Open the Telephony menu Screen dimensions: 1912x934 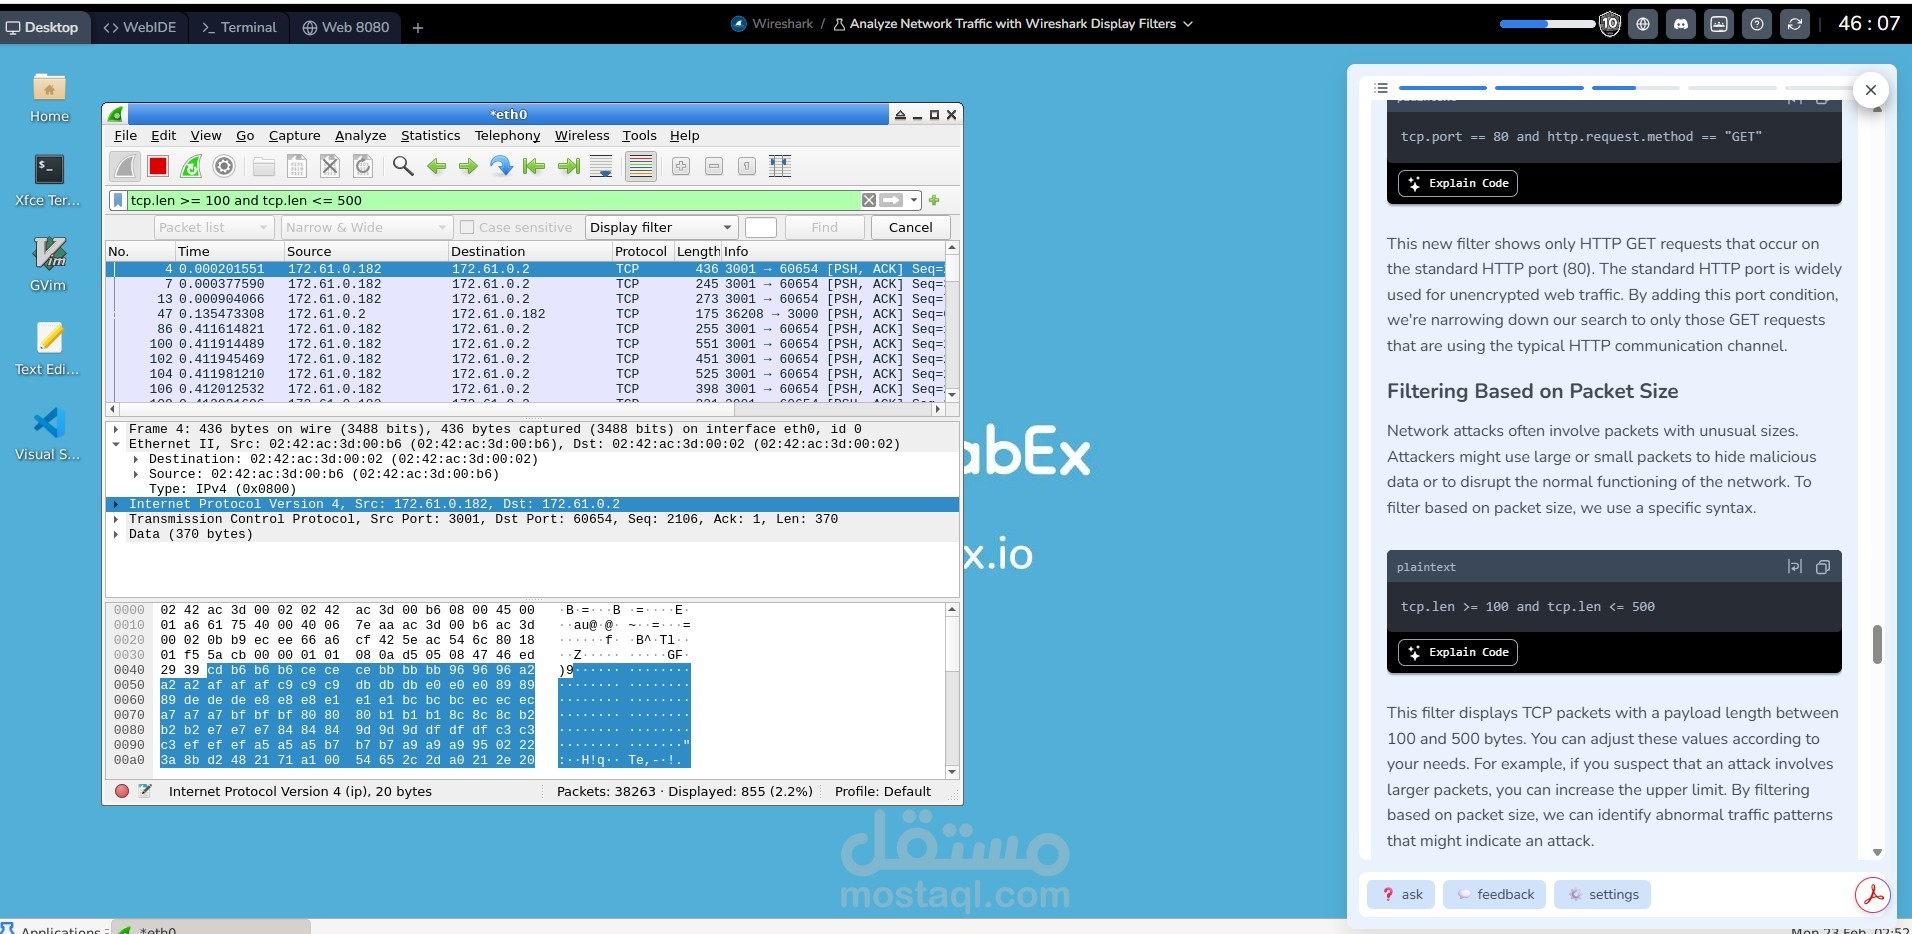507,136
